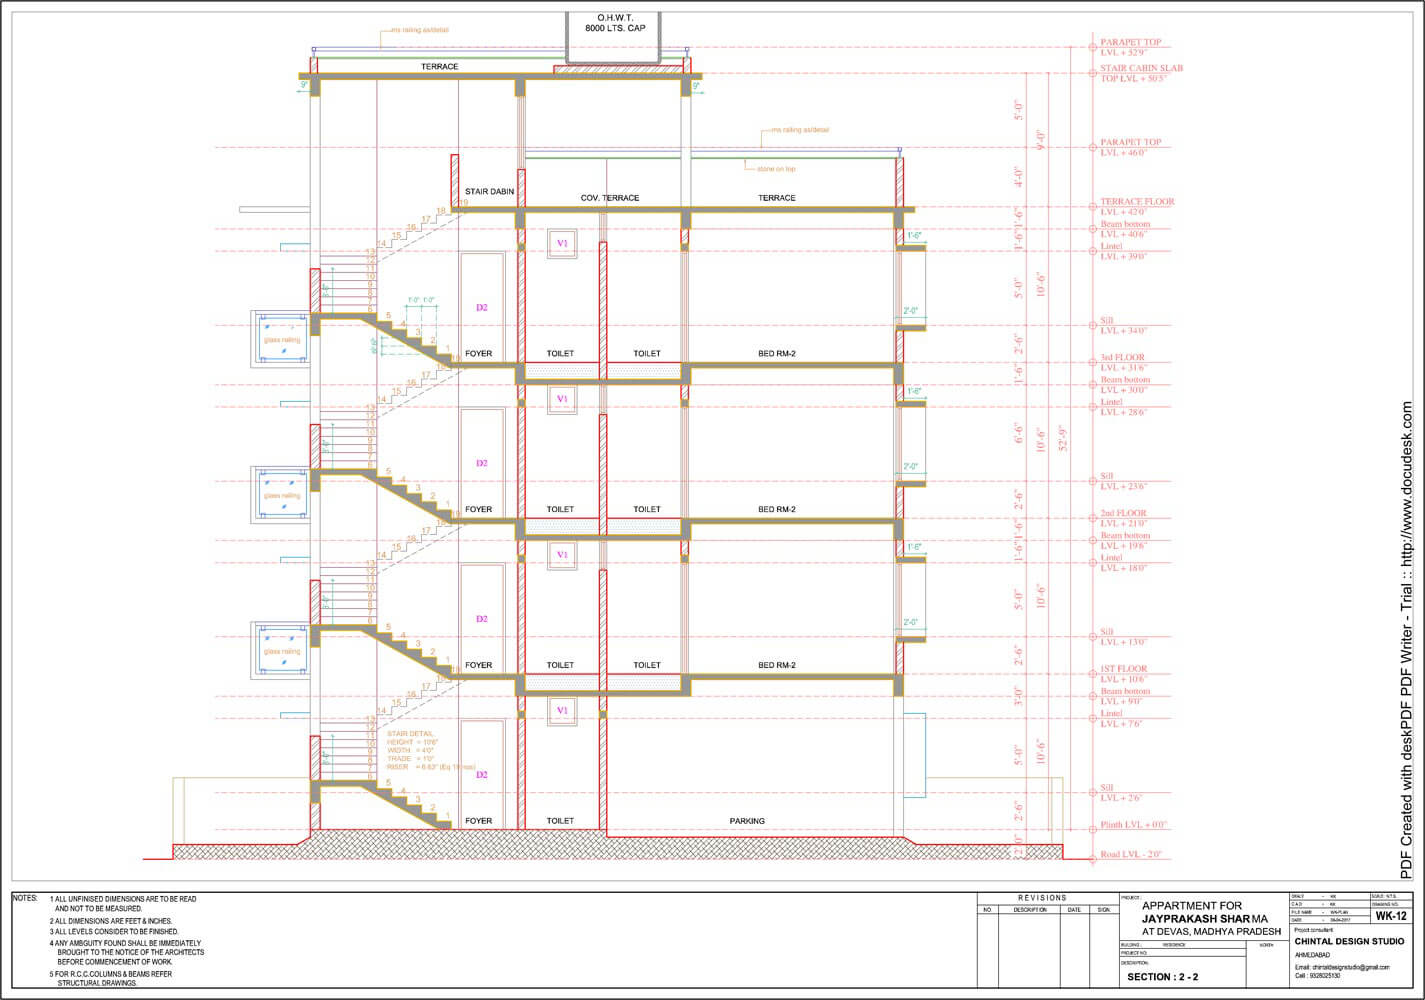
Task: Click the Sill LVL +34'0" reference bubble
Action: pos(1094,324)
